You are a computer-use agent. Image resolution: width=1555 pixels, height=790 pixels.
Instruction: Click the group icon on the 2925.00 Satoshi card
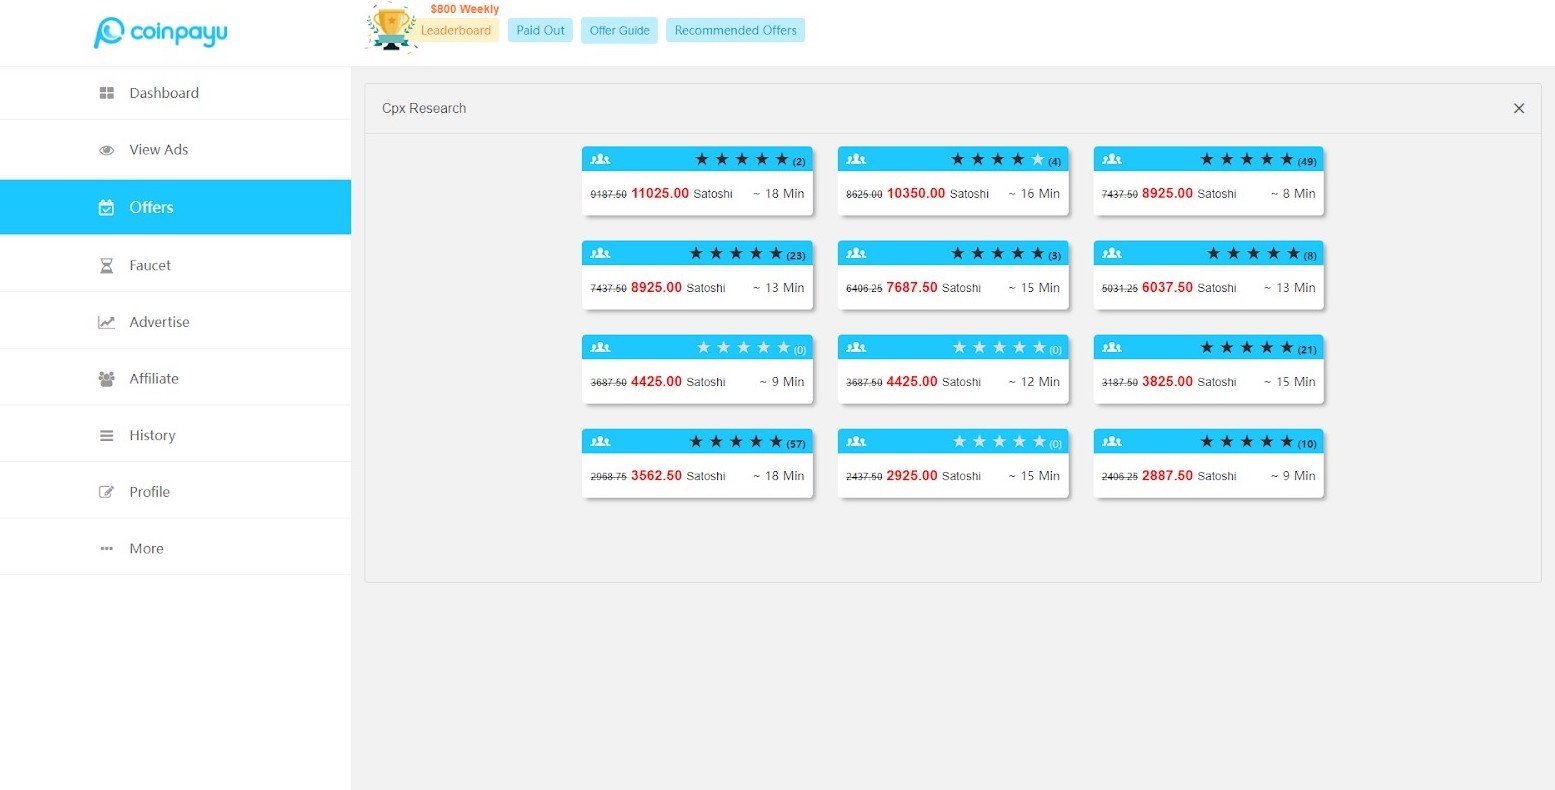(x=856, y=441)
